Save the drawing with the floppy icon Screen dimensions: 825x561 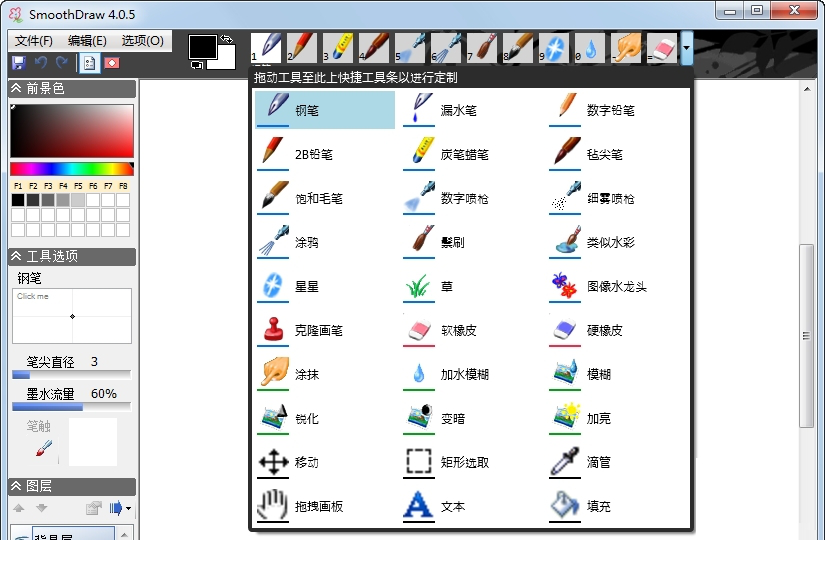pyautogui.click(x=19, y=63)
